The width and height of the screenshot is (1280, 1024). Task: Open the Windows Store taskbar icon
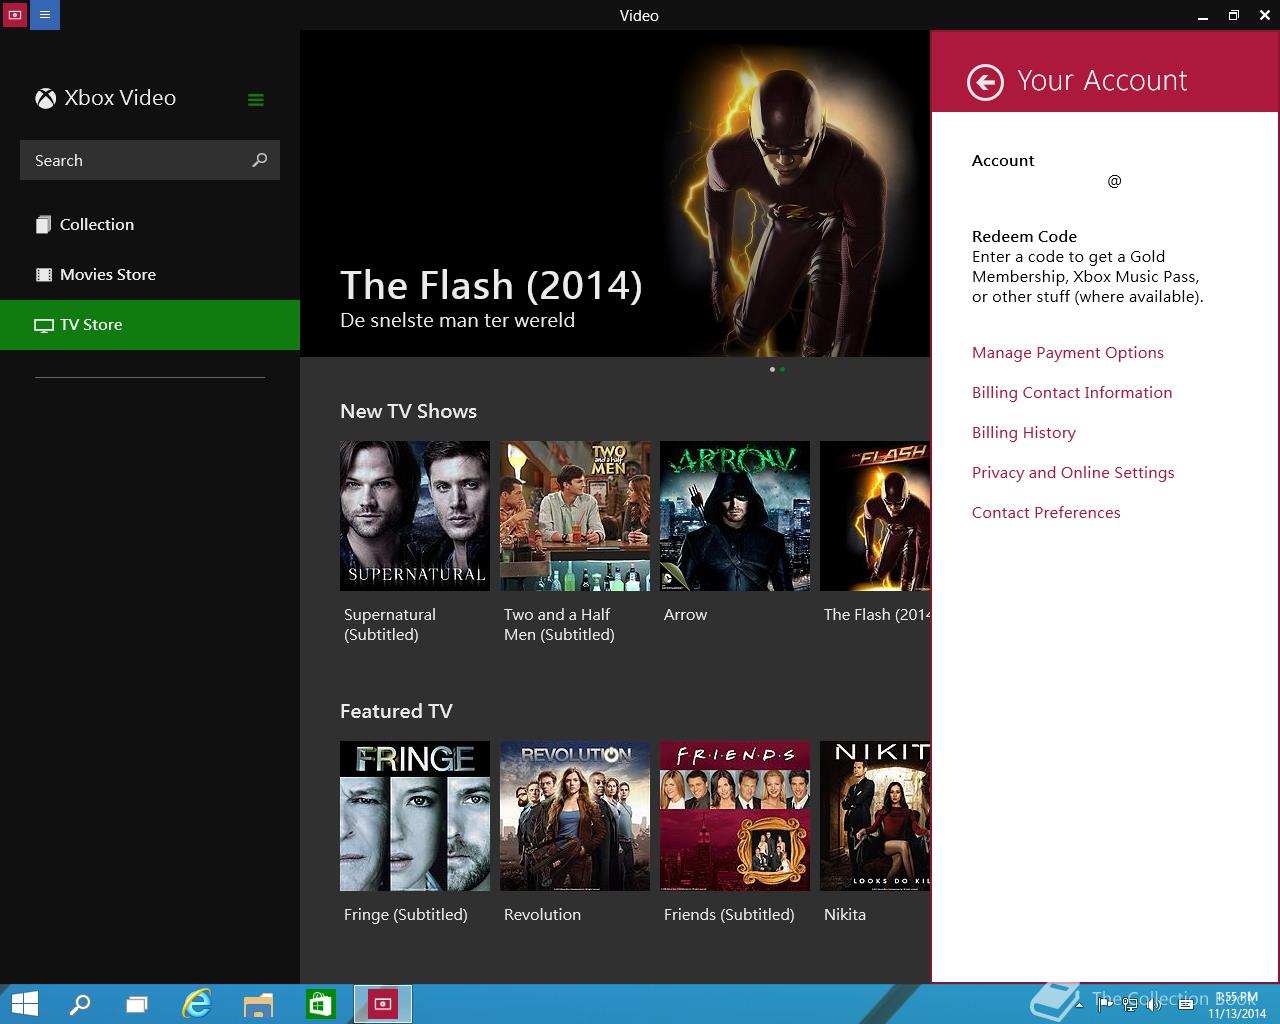320,1004
